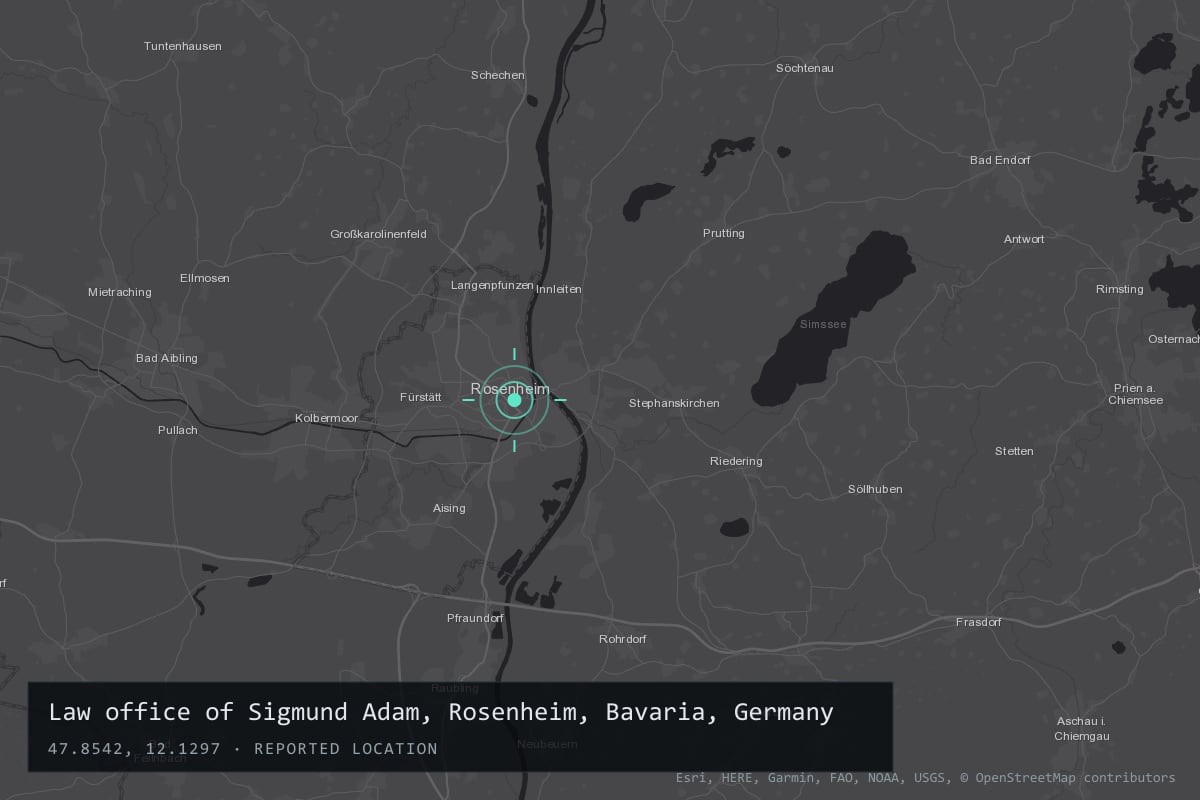Click the Stetten label

1014,451
